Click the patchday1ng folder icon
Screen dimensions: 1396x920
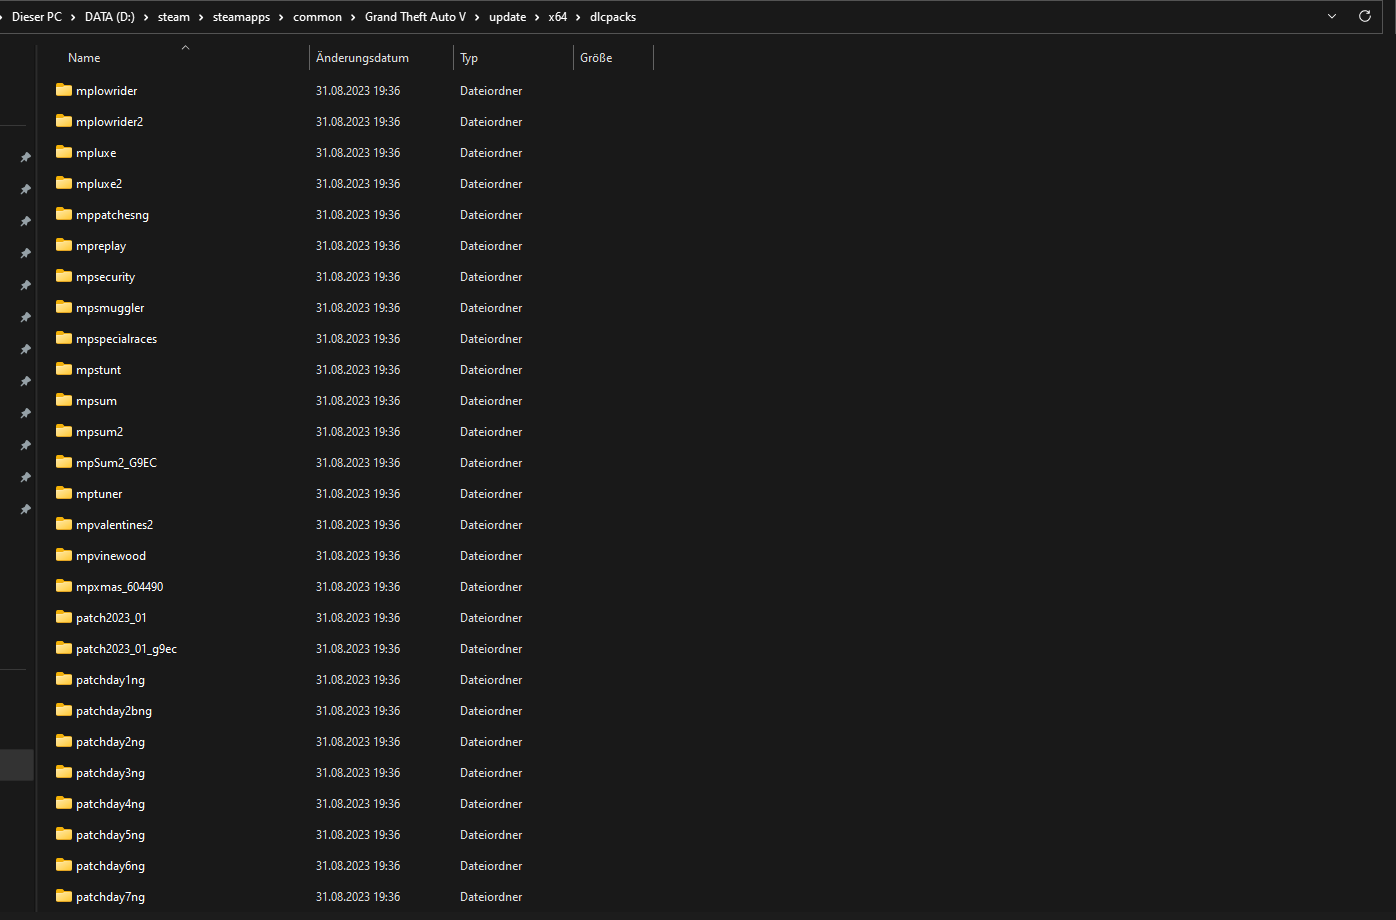tap(64, 679)
